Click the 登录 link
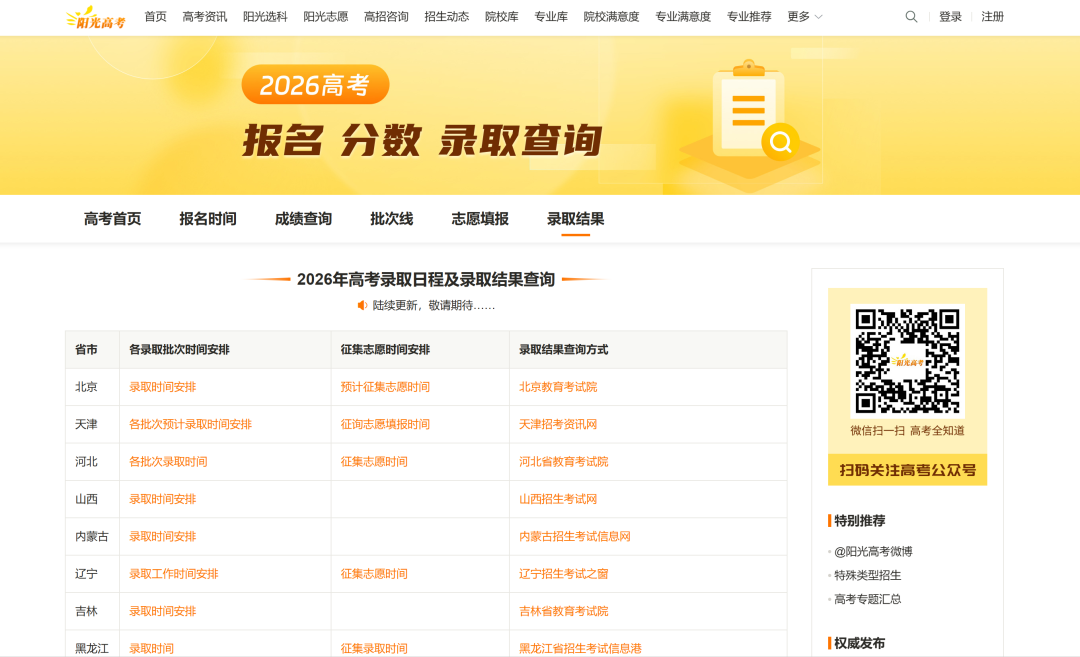1080x657 pixels. click(x=951, y=17)
